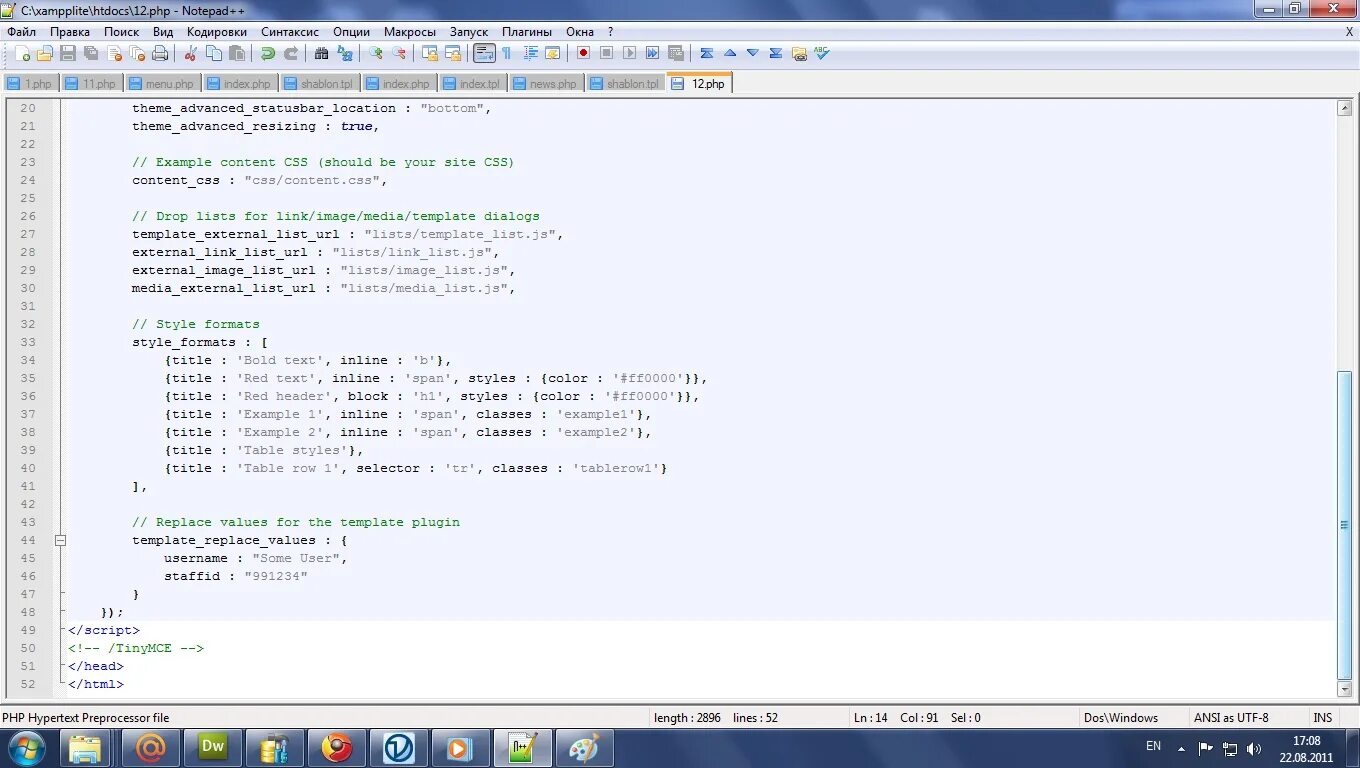Run macro multiple times icon
Image resolution: width=1360 pixels, height=768 pixels.
click(x=652, y=53)
